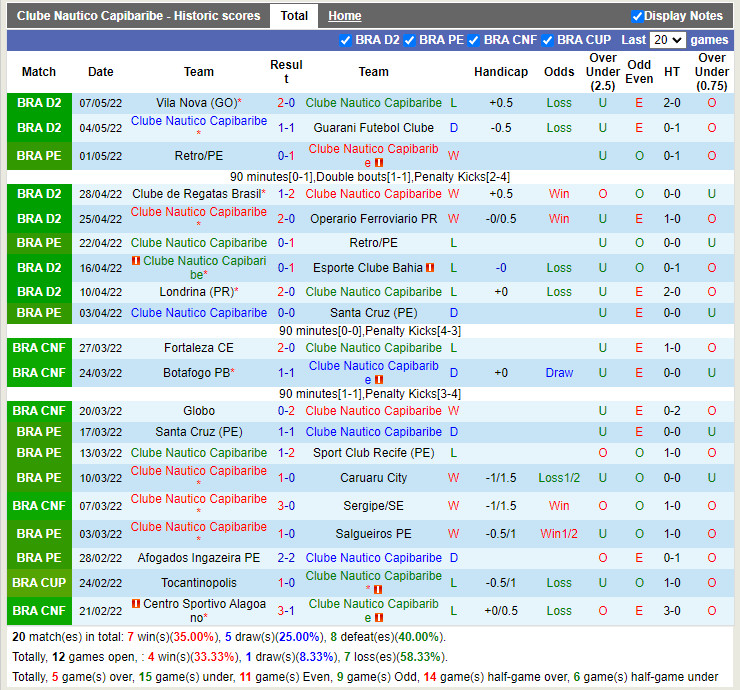Click red card icon in Tocantinopolis match row
This screenshot has height=690, width=740.
tap(379, 590)
